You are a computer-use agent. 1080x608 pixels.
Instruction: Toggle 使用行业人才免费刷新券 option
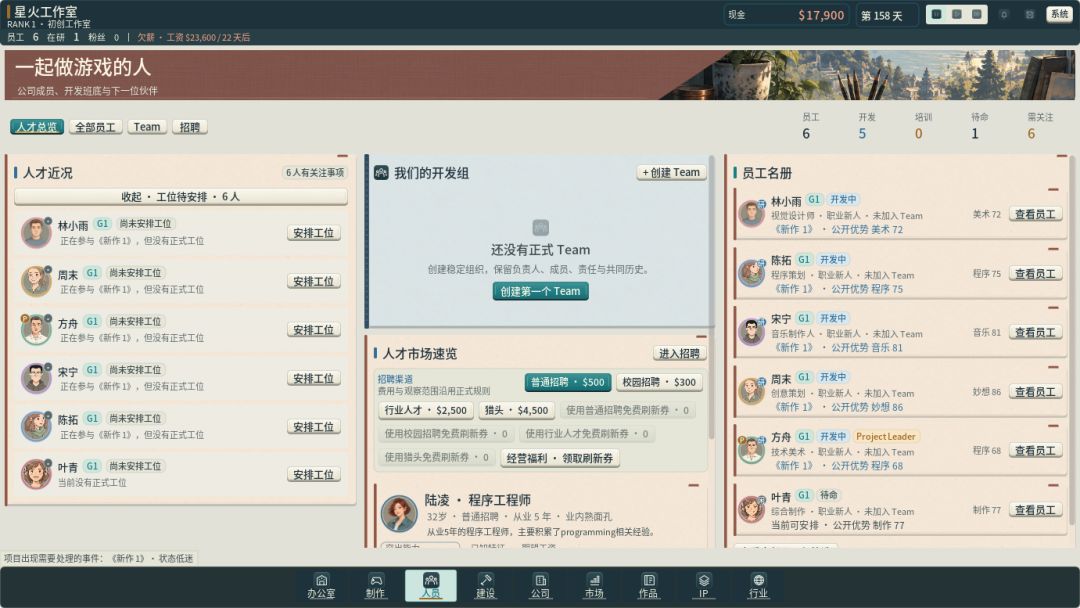587,434
